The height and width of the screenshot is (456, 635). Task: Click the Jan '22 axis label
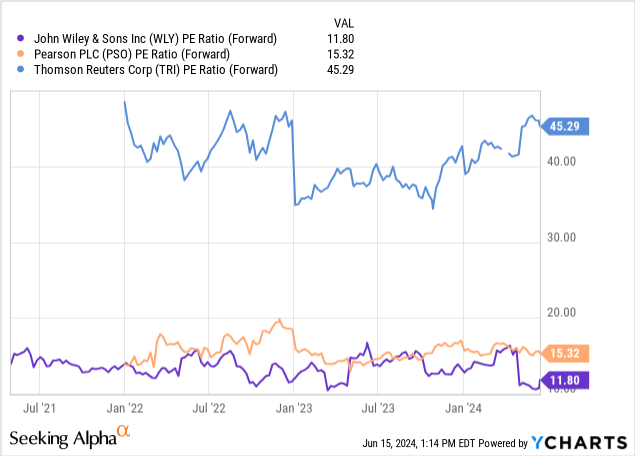point(124,407)
